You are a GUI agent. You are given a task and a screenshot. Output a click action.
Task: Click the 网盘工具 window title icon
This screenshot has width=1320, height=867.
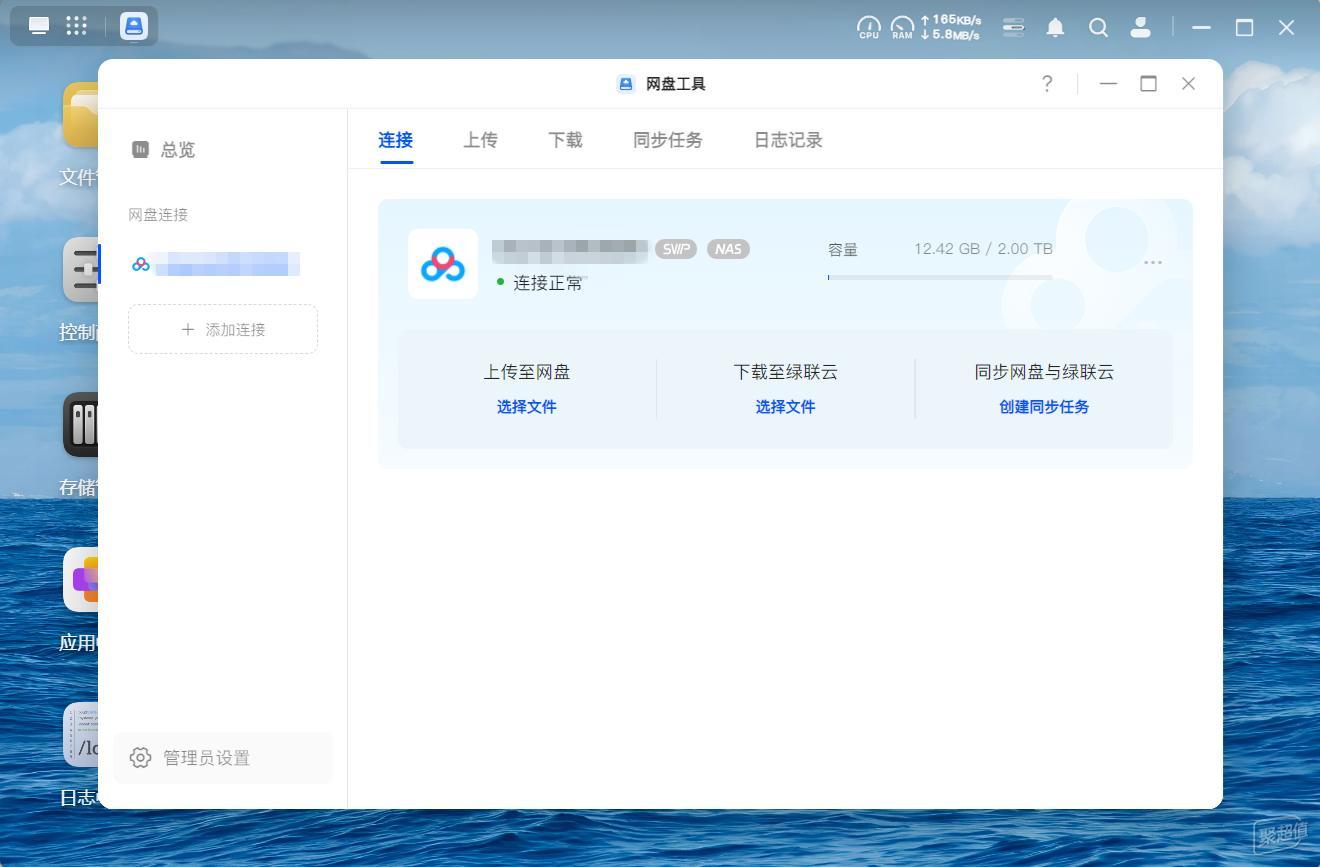[626, 84]
